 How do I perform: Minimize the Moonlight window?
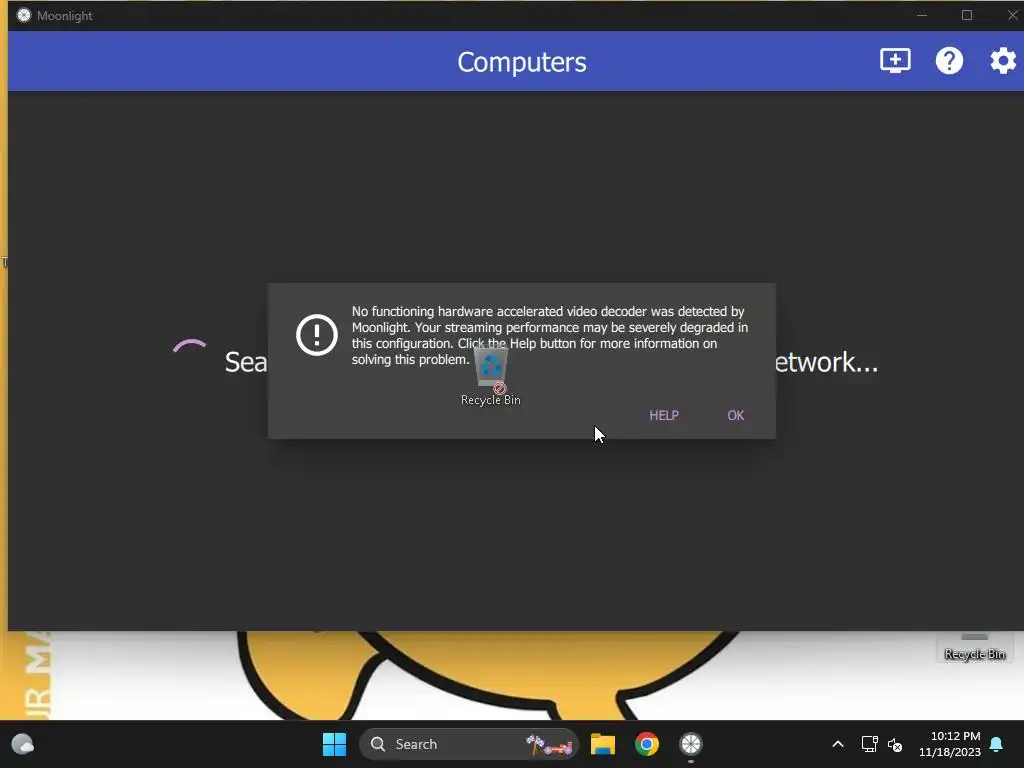922,15
